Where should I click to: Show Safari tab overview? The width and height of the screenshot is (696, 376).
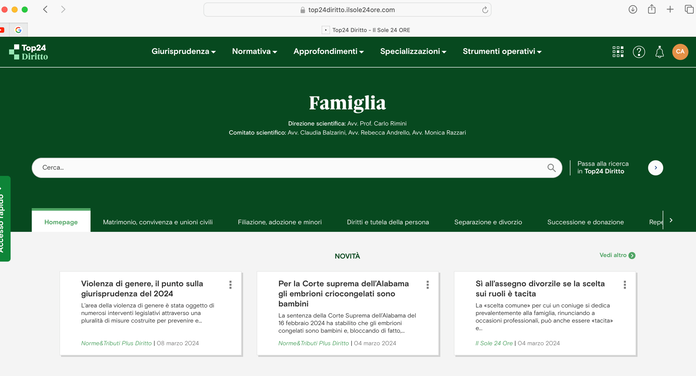[689, 9]
